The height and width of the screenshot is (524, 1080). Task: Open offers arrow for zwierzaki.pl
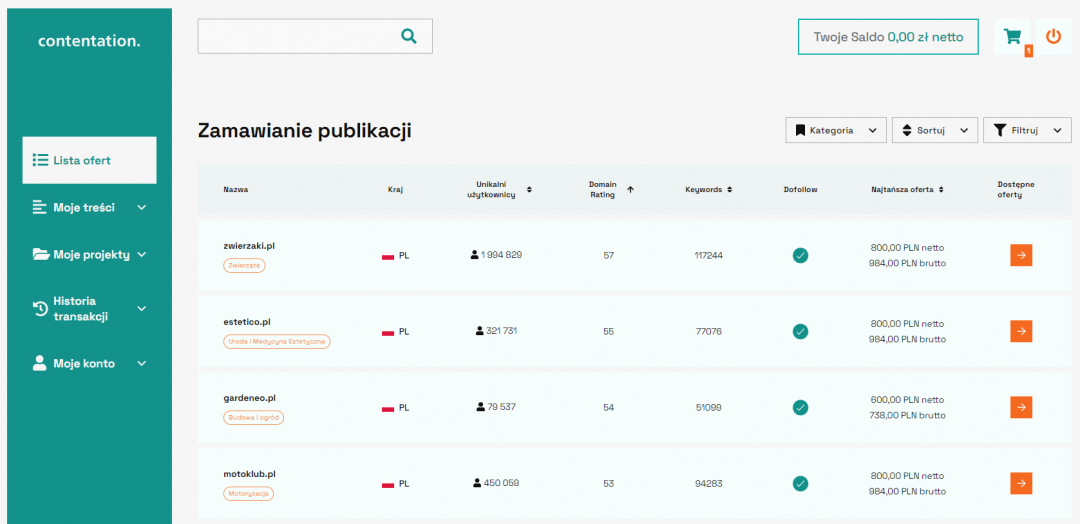pyautogui.click(x=1020, y=255)
